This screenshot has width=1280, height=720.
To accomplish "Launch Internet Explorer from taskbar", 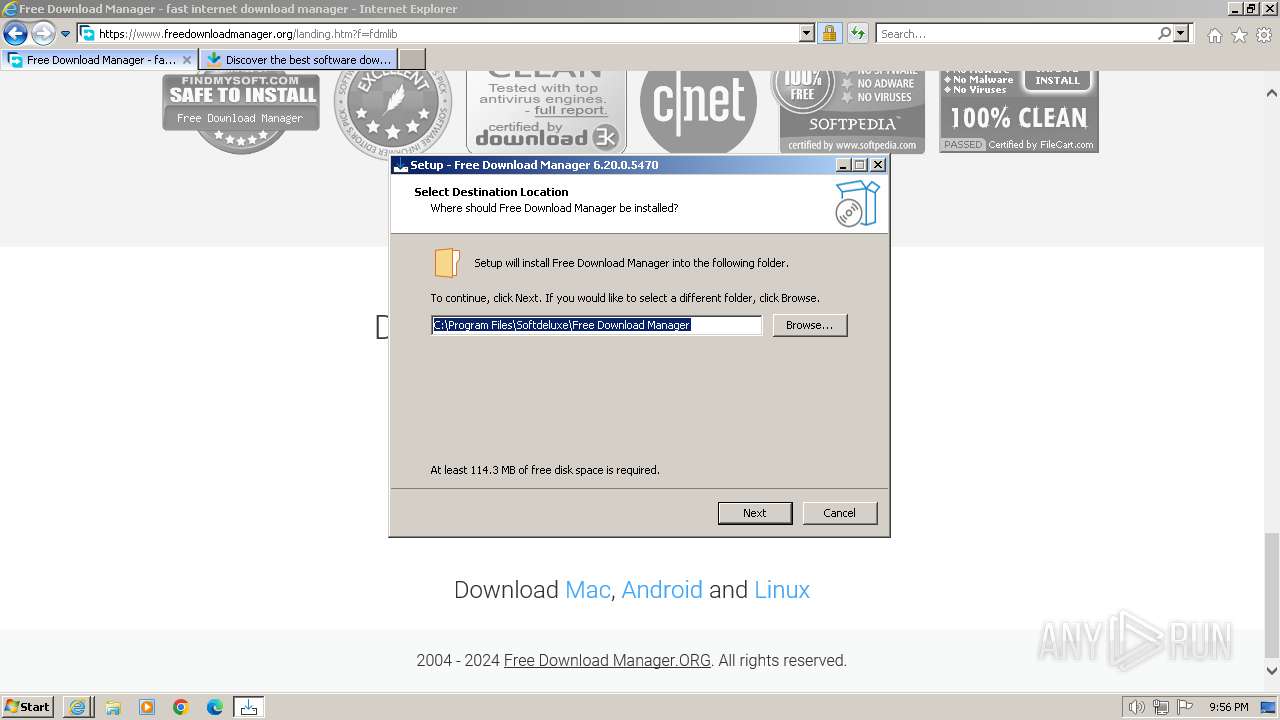I will click(x=78, y=707).
